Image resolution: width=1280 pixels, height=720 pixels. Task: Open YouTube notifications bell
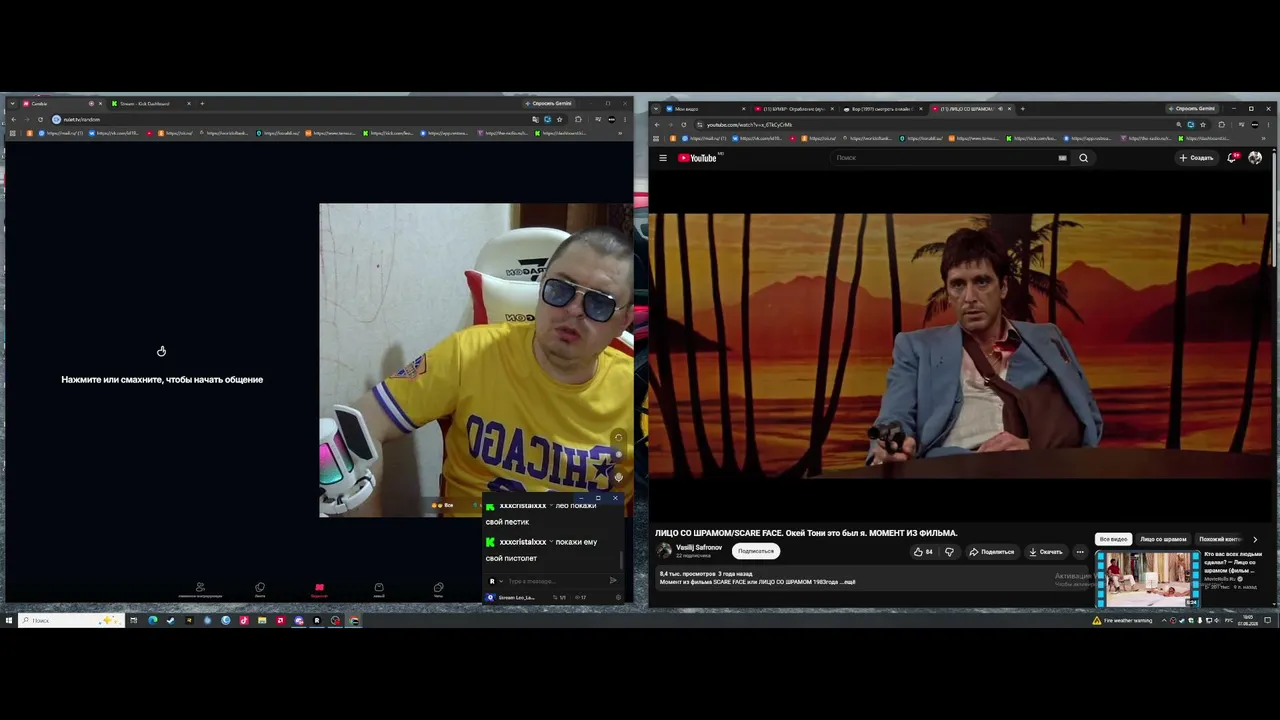pyautogui.click(x=1232, y=158)
